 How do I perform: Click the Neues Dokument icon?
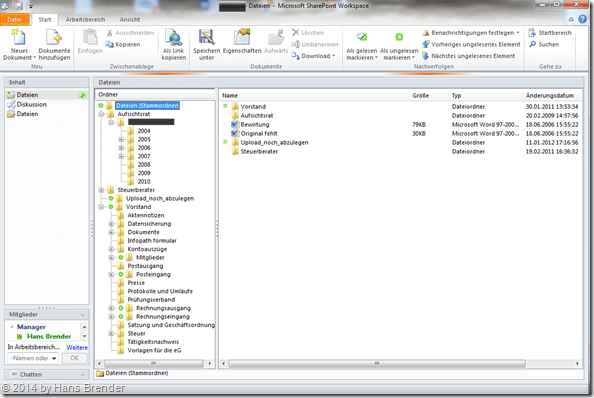(19, 37)
